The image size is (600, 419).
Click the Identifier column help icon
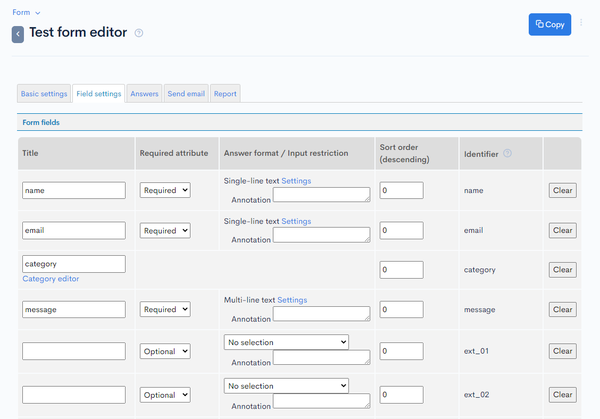click(x=507, y=153)
